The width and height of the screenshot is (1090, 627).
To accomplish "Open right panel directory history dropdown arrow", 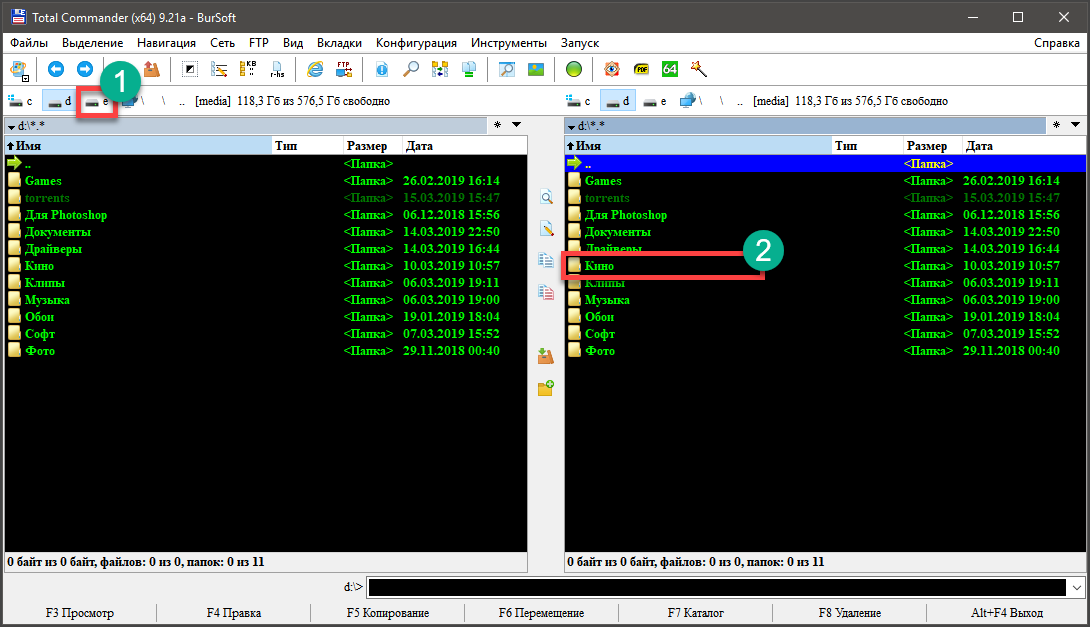I will (x=1076, y=125).
